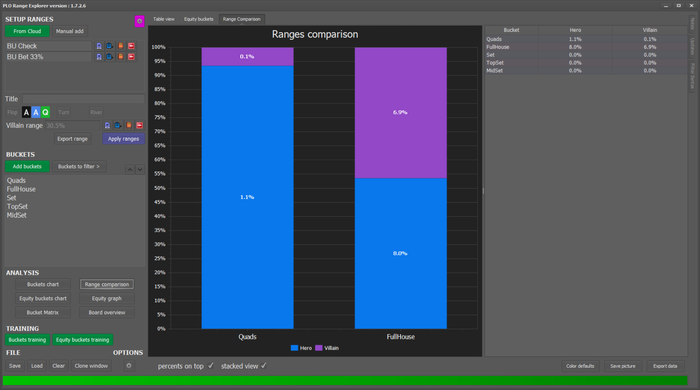
Task: Click the Villain legend color swatch
Action: pos(319,348)
